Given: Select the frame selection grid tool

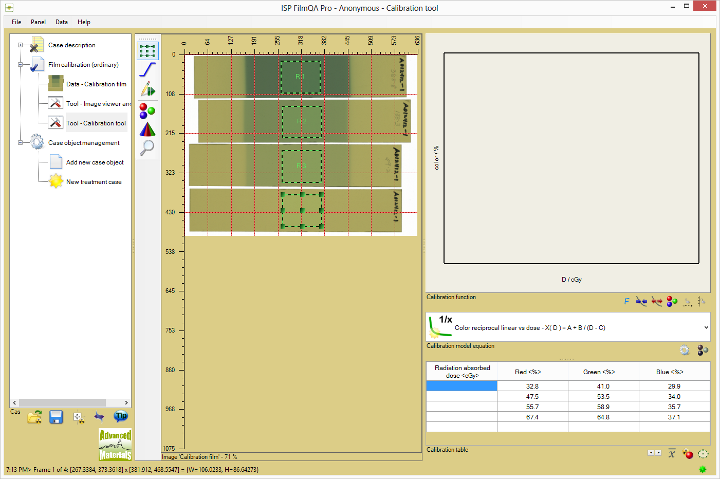Looking at the screenshot, I should [x=147, y=51].
